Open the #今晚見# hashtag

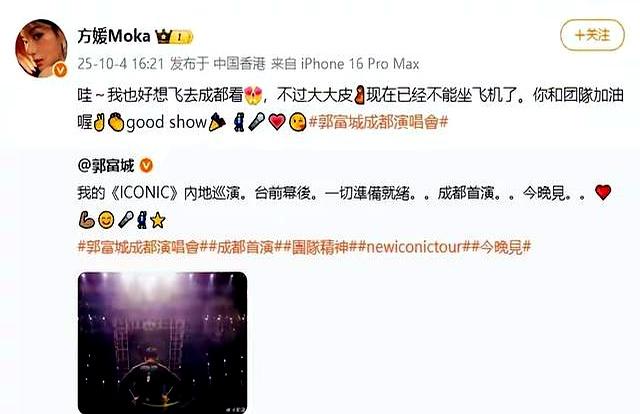501,247
